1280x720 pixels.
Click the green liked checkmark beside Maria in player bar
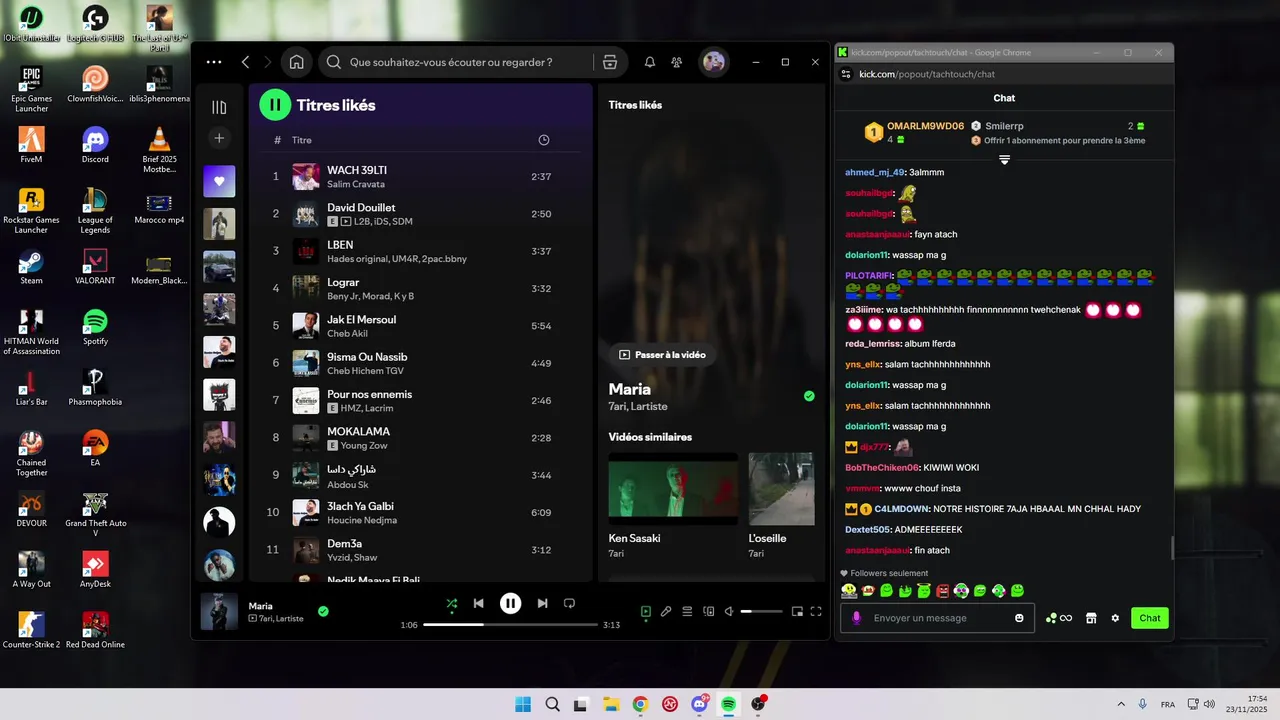[x=323, y=611]
